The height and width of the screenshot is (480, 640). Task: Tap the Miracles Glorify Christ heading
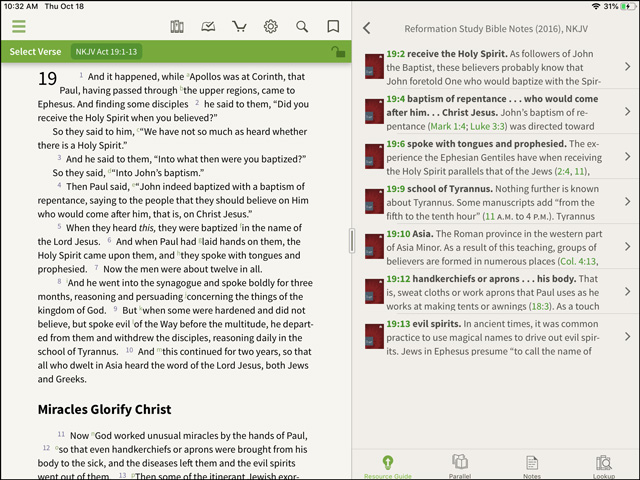(104, 409)
